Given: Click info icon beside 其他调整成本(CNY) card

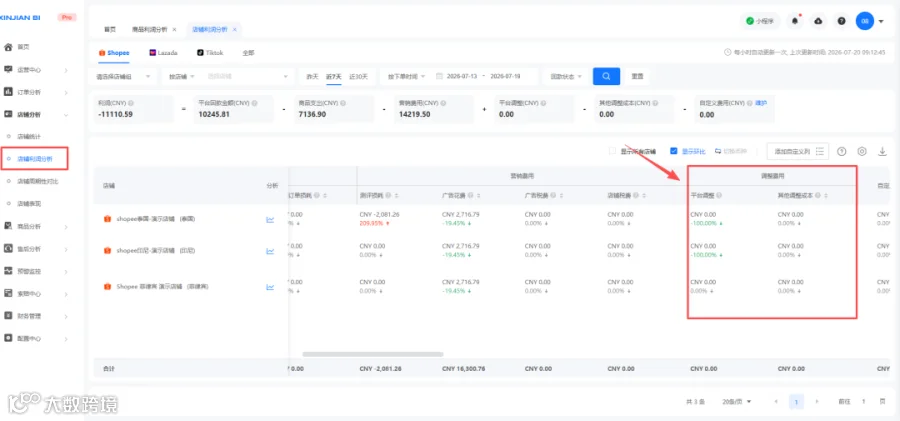Looking at the screenshot, I should click(x=654, y=103).
